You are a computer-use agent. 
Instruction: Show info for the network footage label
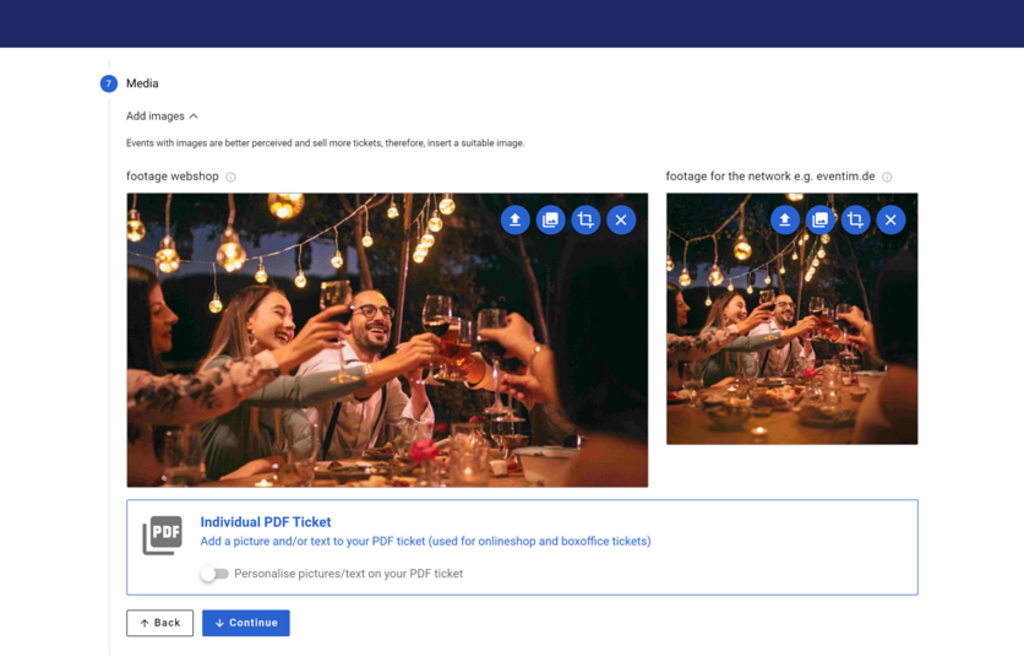click(886, 176)
